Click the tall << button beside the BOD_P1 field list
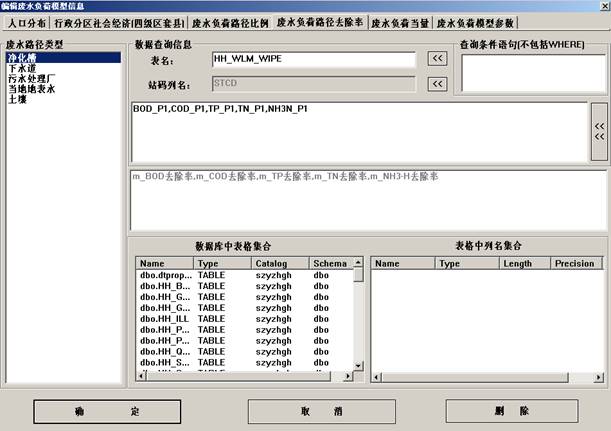Image resolution: width=611 pixels, height=431 pixels. tap(598, 132)
